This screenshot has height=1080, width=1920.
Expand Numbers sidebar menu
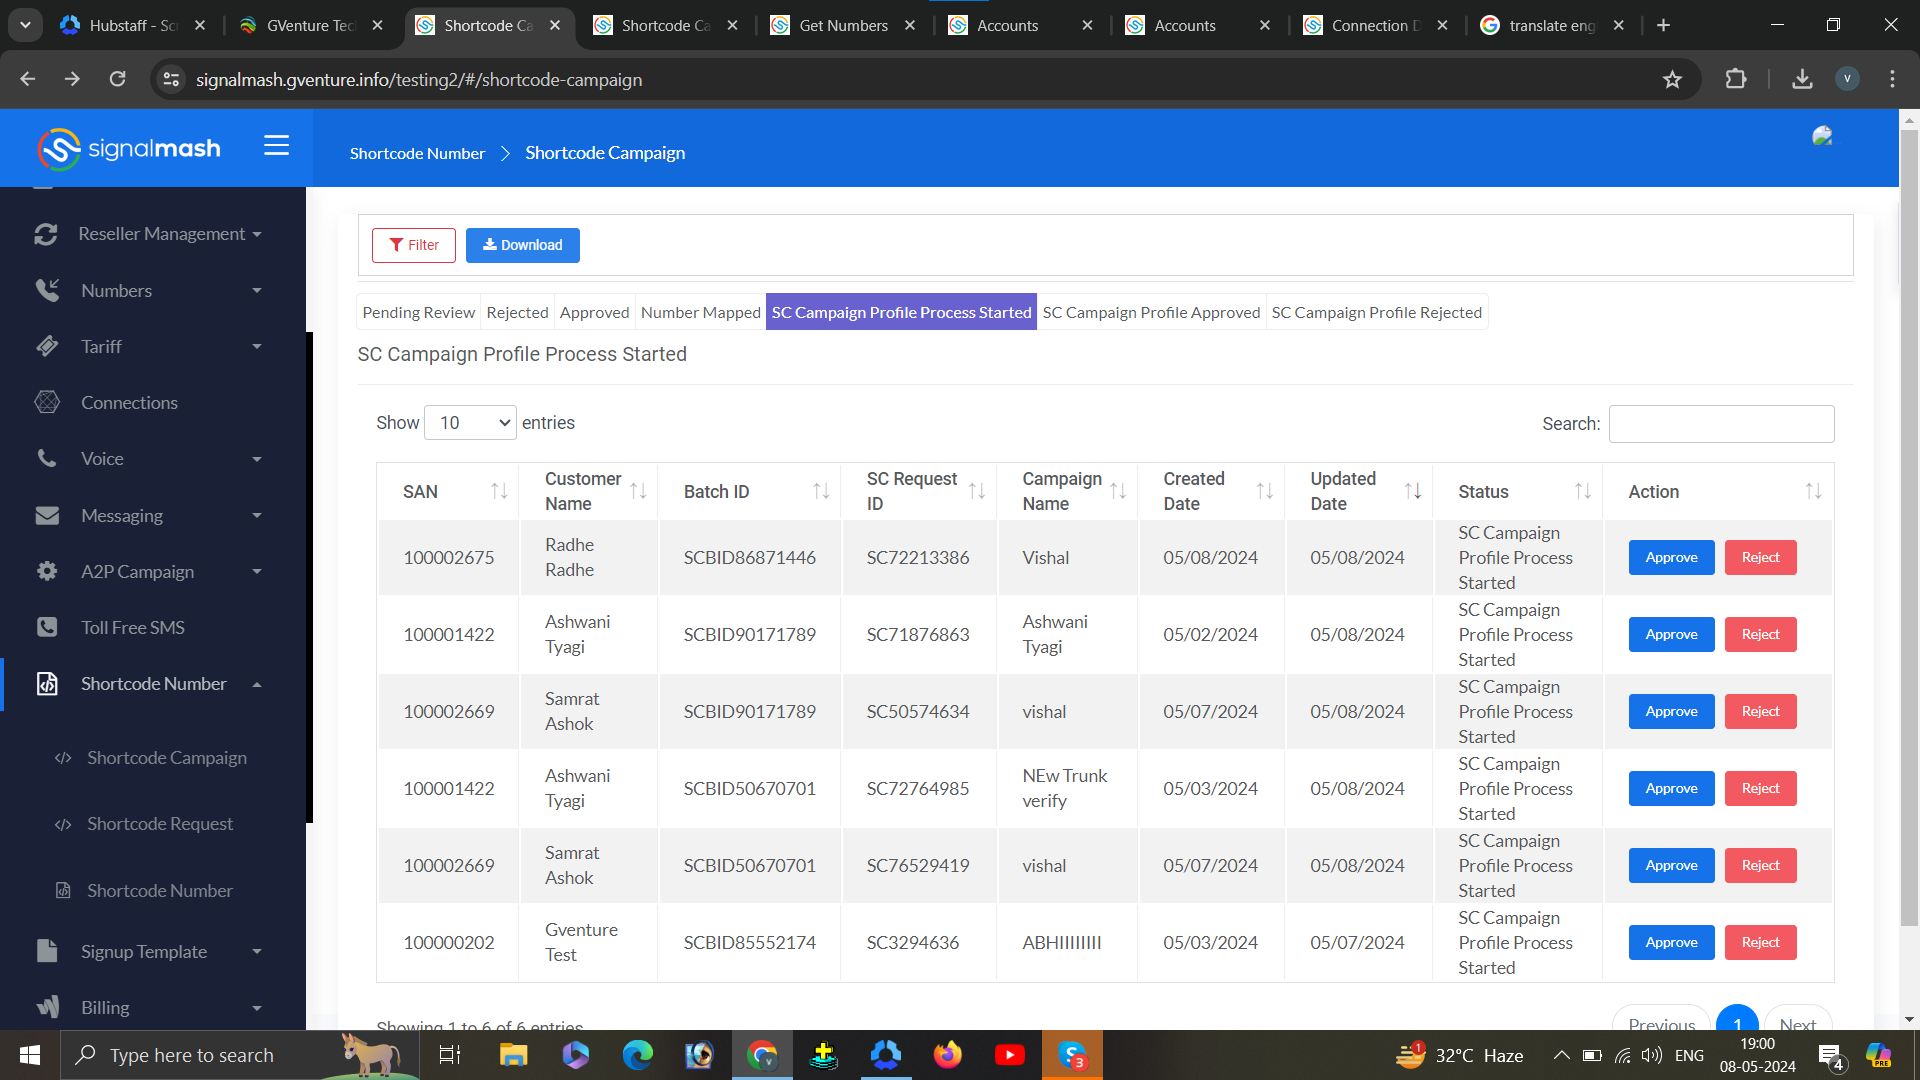pos(257,291)
